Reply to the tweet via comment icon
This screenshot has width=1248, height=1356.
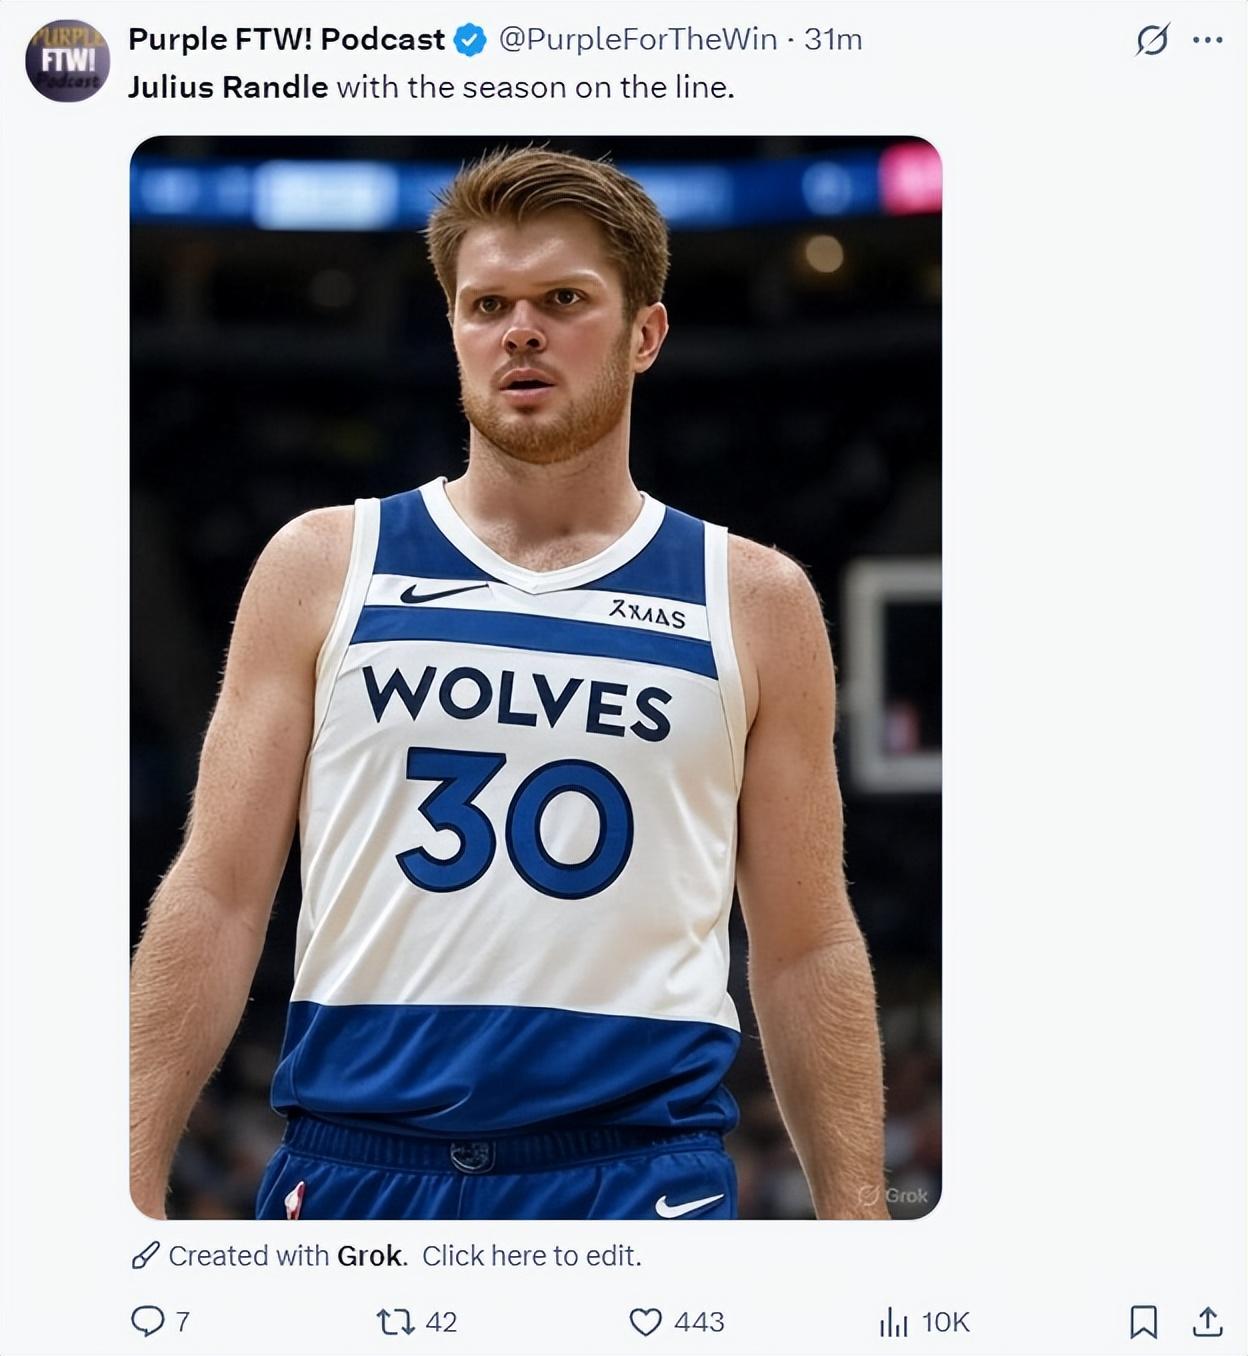click(x=147, y=1322)
